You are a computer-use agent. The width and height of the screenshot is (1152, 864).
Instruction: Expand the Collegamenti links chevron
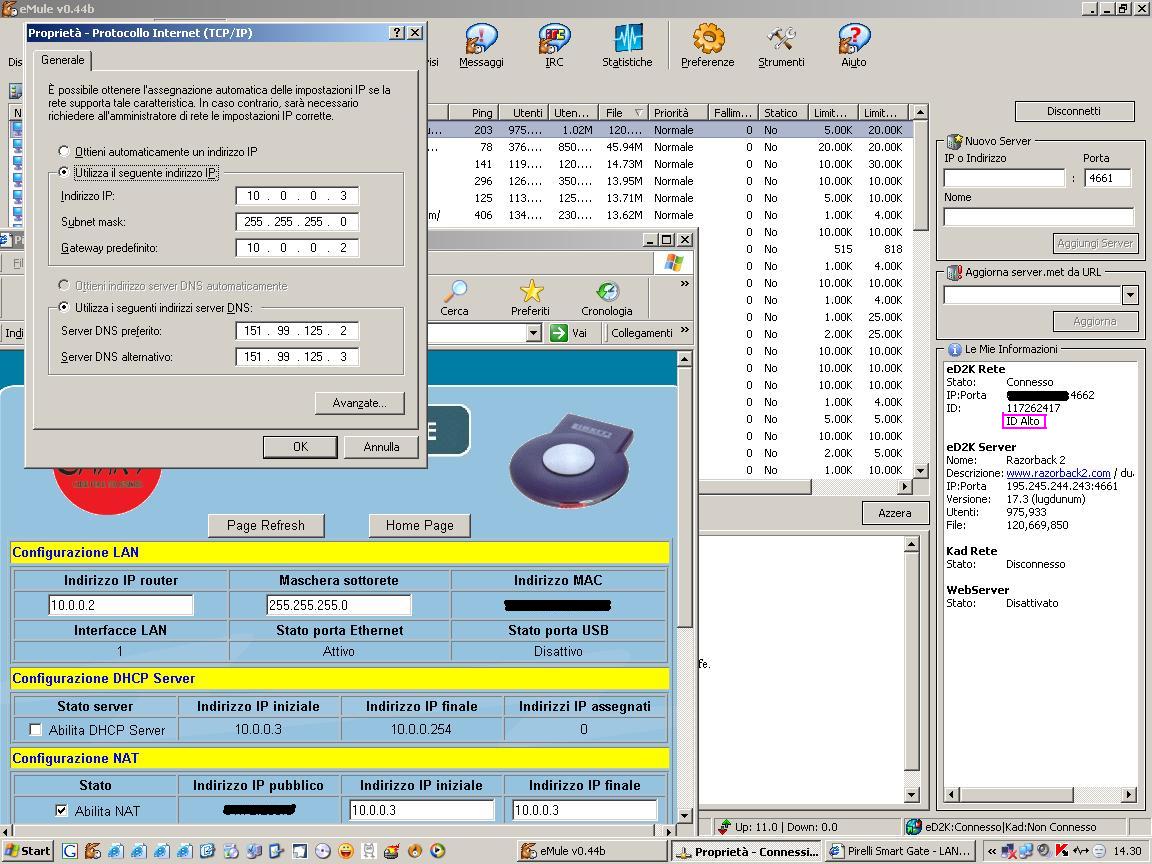coord(685,331)
